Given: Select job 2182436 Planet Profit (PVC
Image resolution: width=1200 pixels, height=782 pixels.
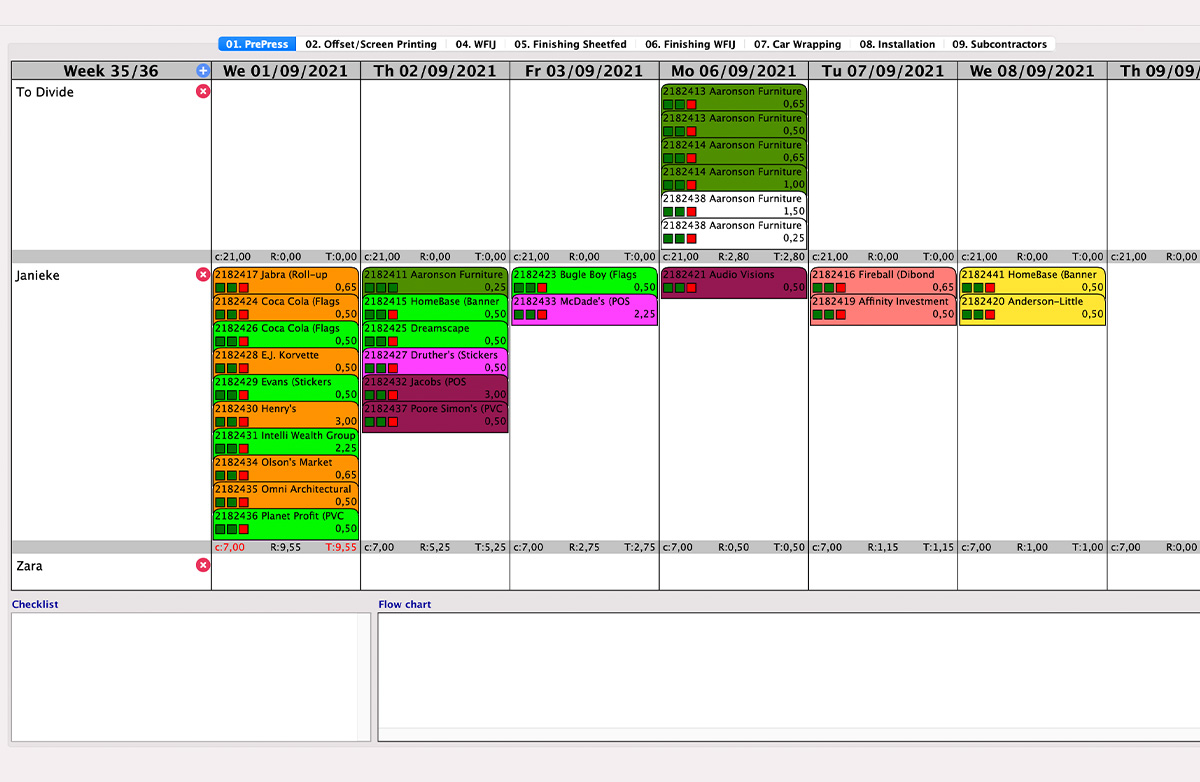Looking at the screenshot, I should coord(286,523).
